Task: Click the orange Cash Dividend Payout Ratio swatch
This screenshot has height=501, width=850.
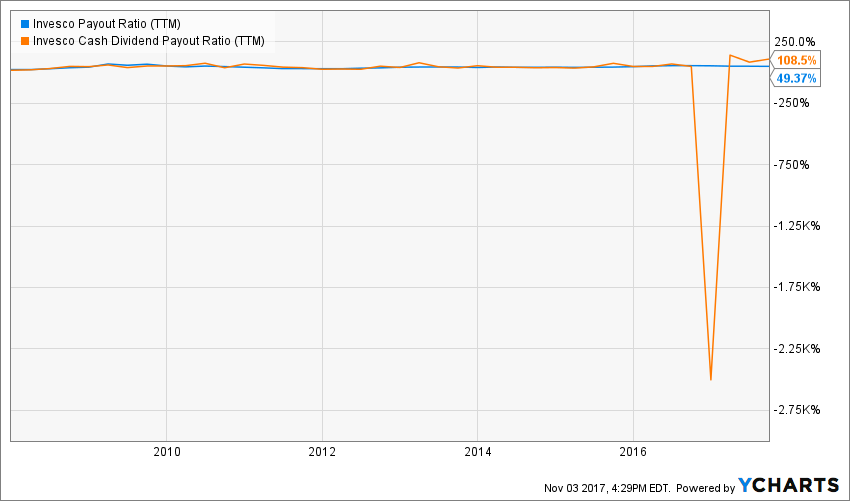Action: pos(24,41)
